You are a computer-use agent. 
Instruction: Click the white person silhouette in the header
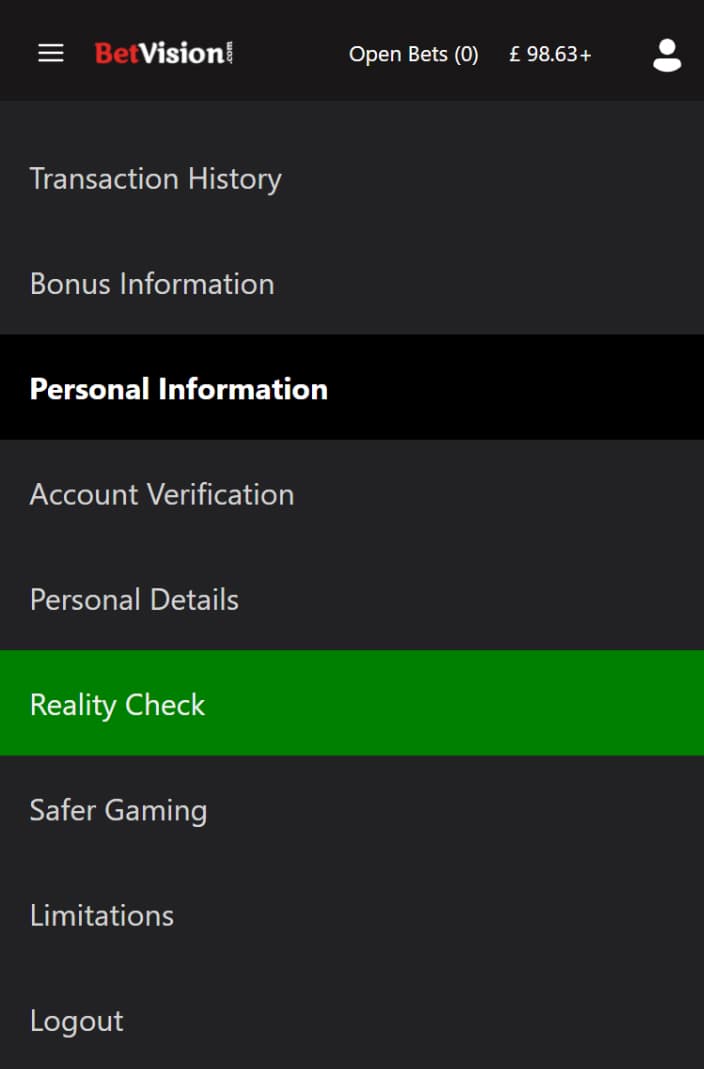tap(667, 55)
